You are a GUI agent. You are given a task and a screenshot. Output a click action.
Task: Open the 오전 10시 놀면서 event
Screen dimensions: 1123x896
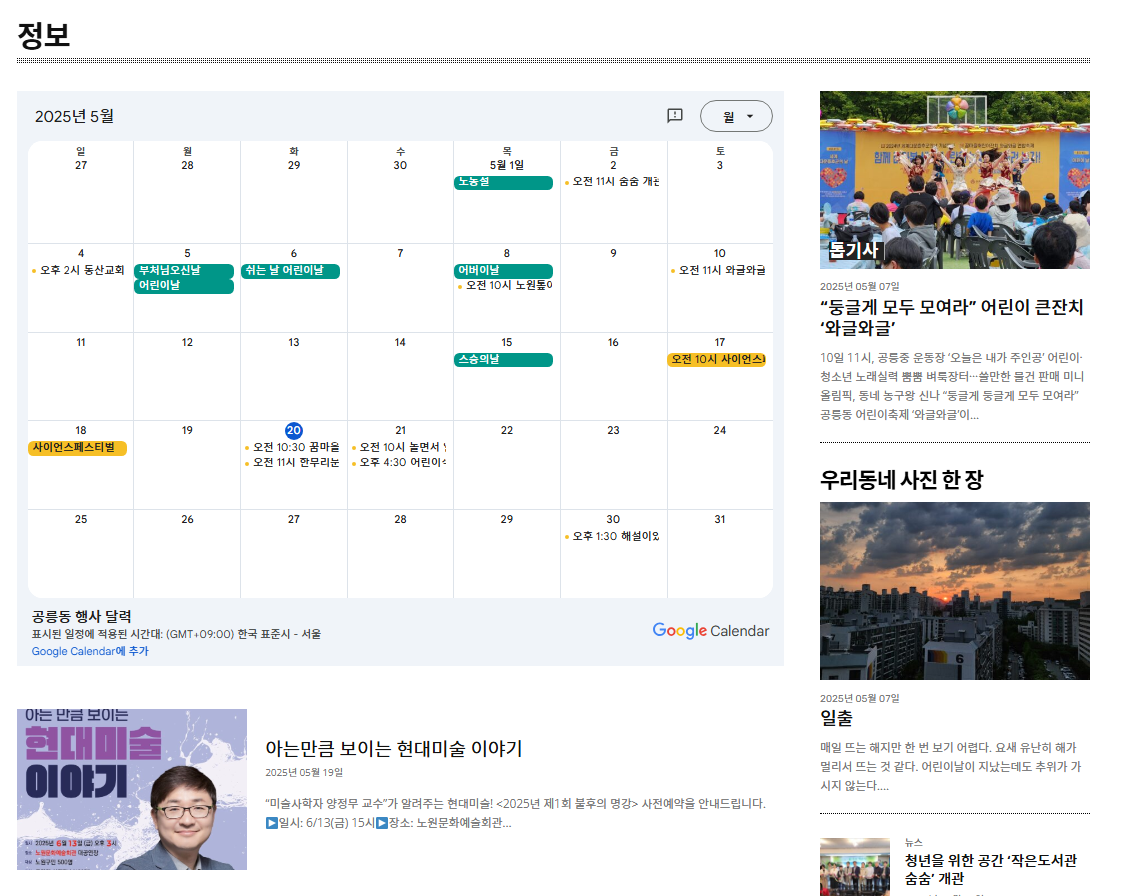point(400,448)
